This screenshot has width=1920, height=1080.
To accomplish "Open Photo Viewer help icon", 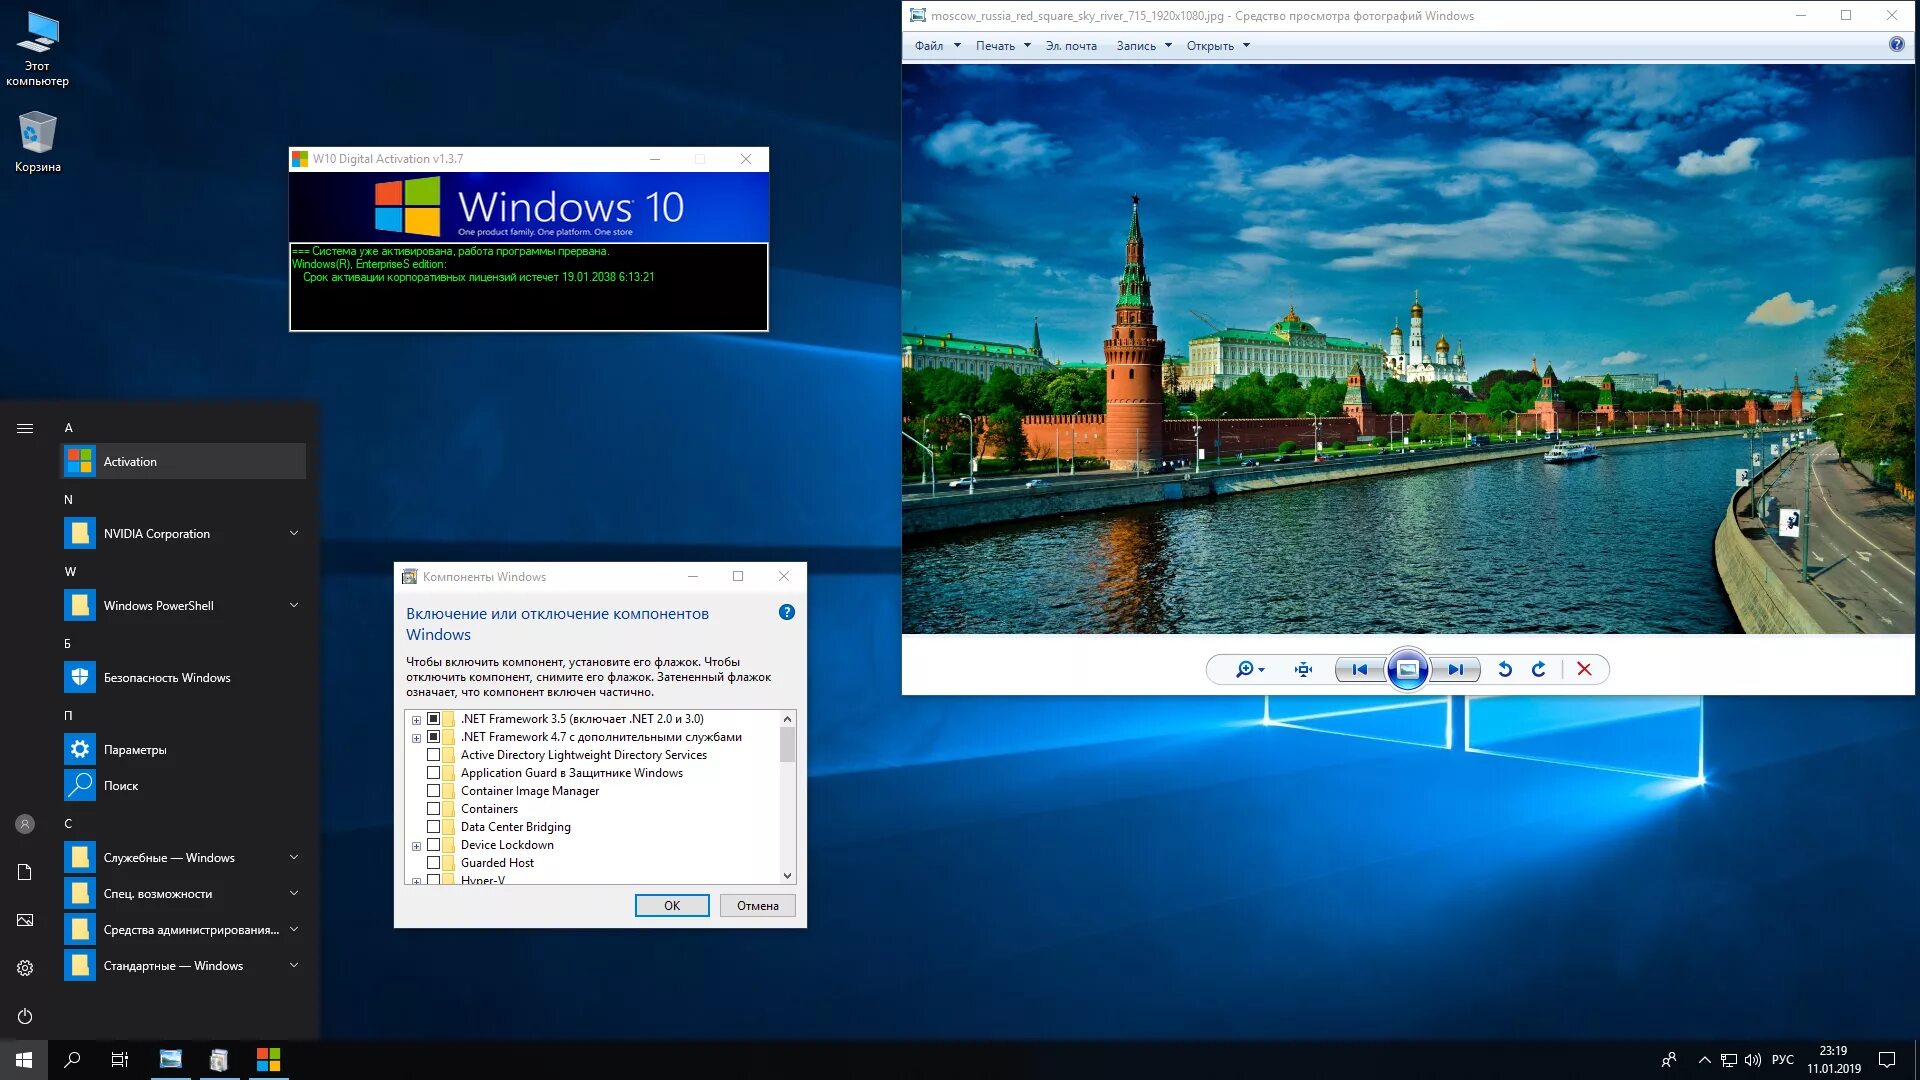I will [x=1896, y=45].
